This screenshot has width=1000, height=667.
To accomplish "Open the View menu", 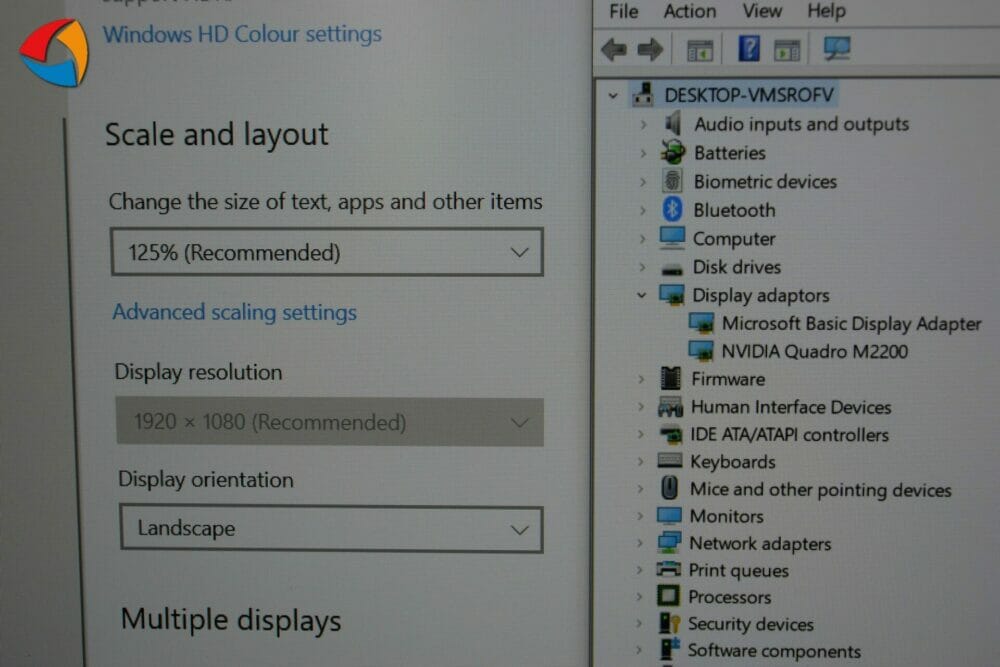I will click(761, 11).
